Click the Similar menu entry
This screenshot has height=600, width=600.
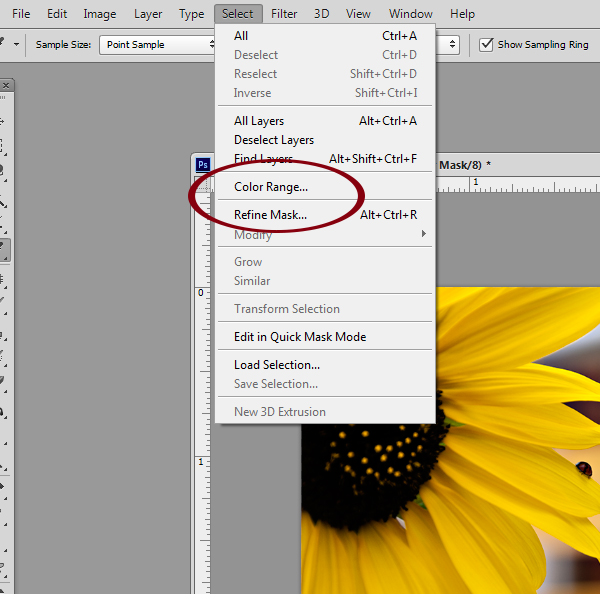click(325, 281)
